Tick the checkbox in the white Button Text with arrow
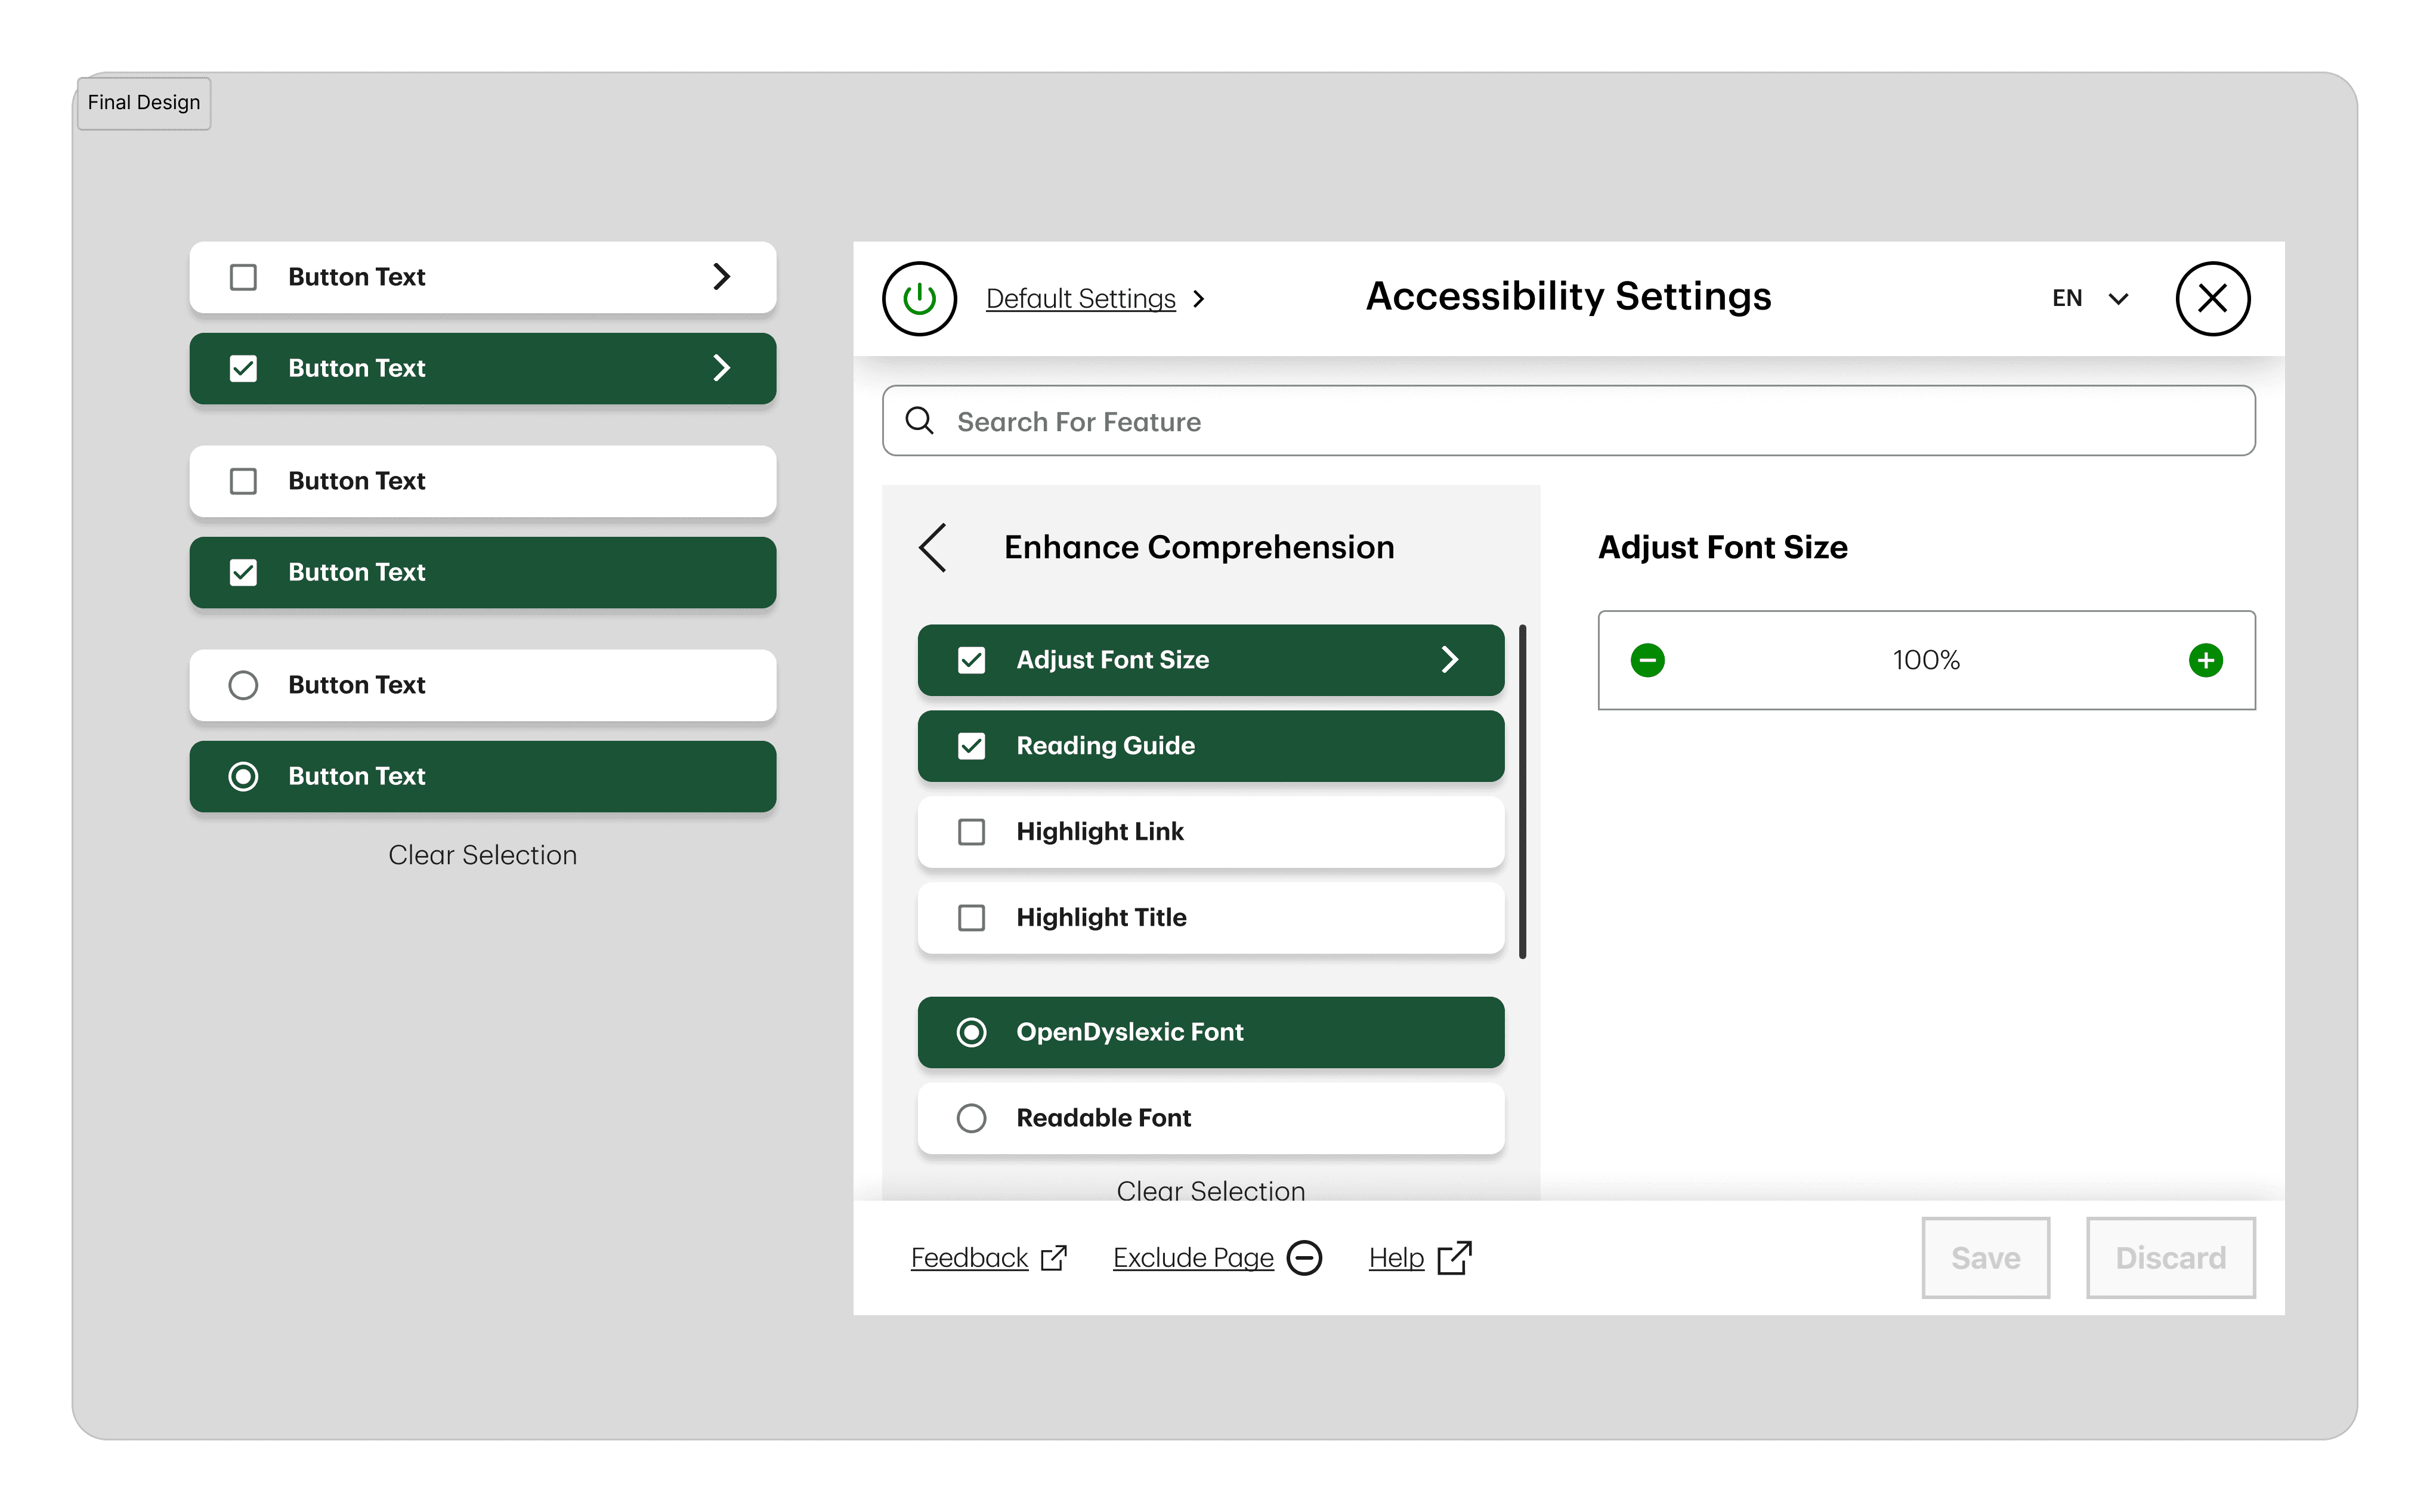Image resolution: width=2430 pixels, height=1512 pixels. 243,277
